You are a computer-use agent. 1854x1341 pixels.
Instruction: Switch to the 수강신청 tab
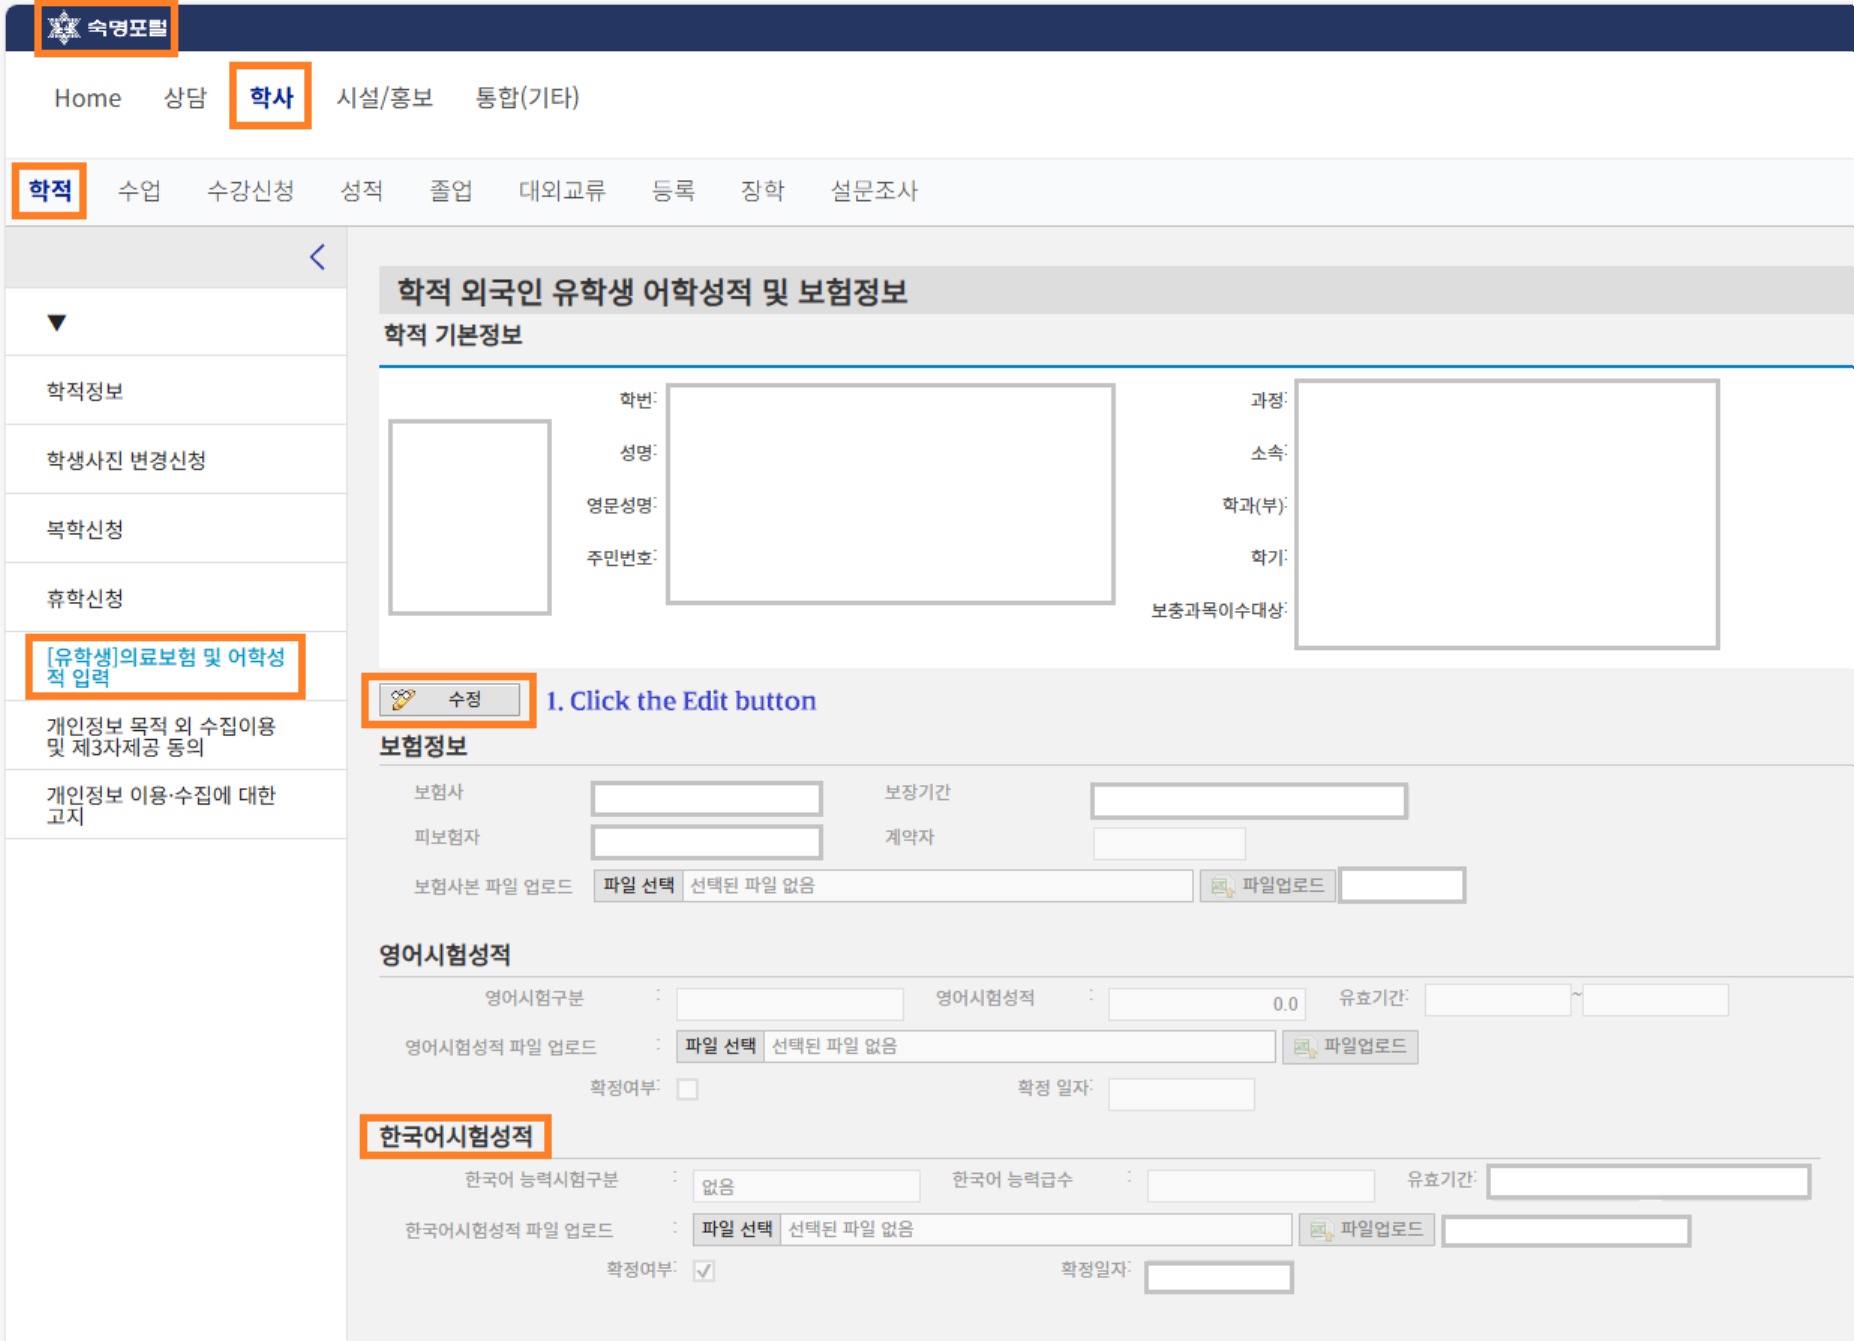(x=250, y=190)
